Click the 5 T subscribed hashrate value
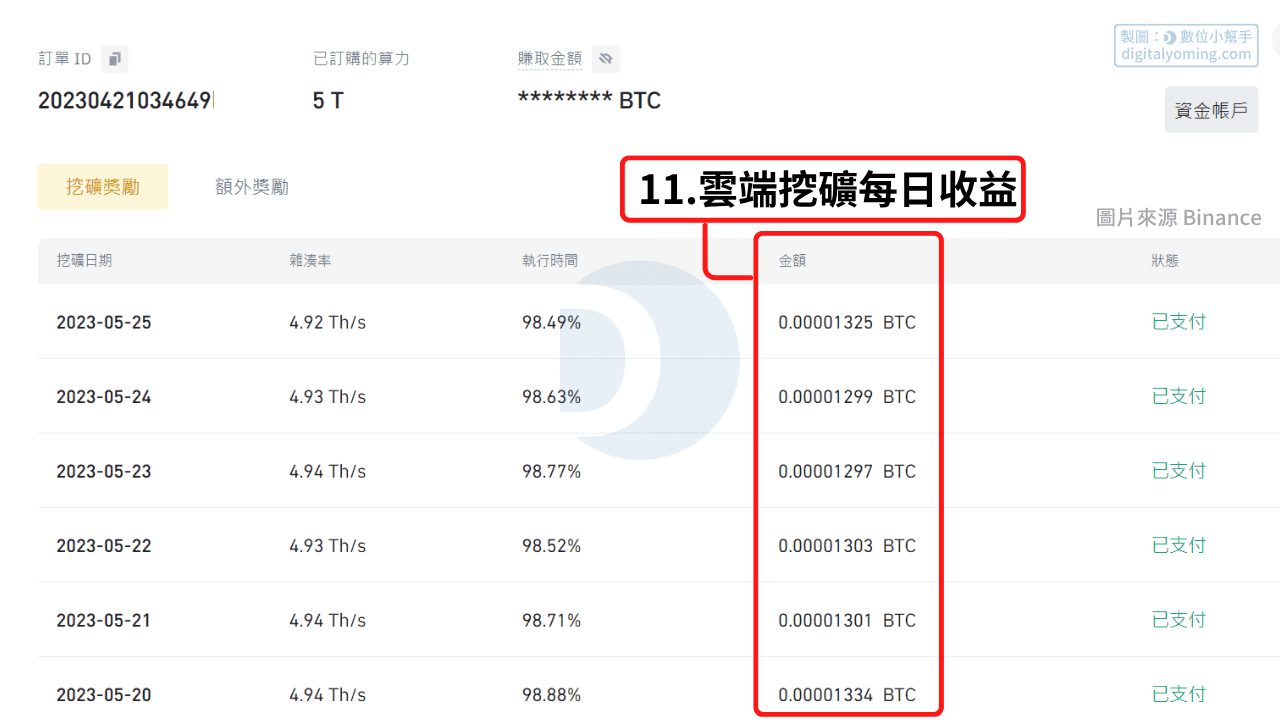The width and height of the screenshot is (1280, 720). coord(327,101)
